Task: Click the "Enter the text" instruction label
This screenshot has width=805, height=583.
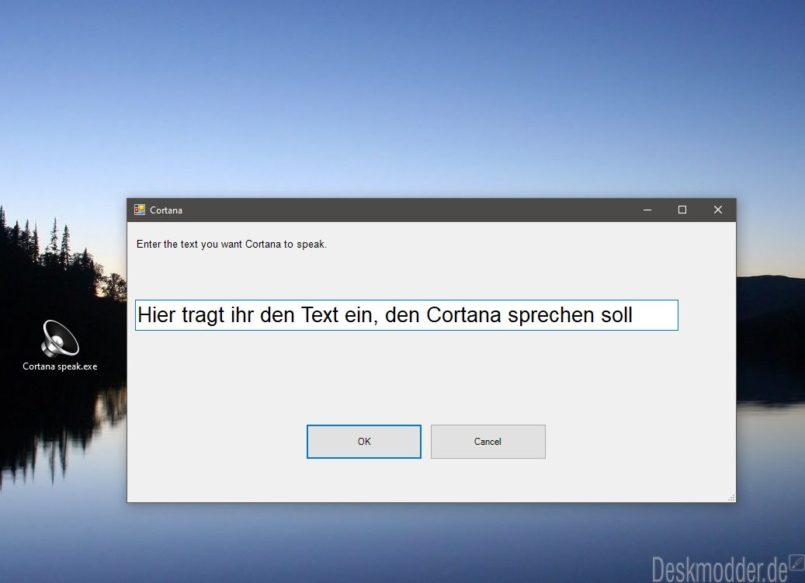Action: 231,244
